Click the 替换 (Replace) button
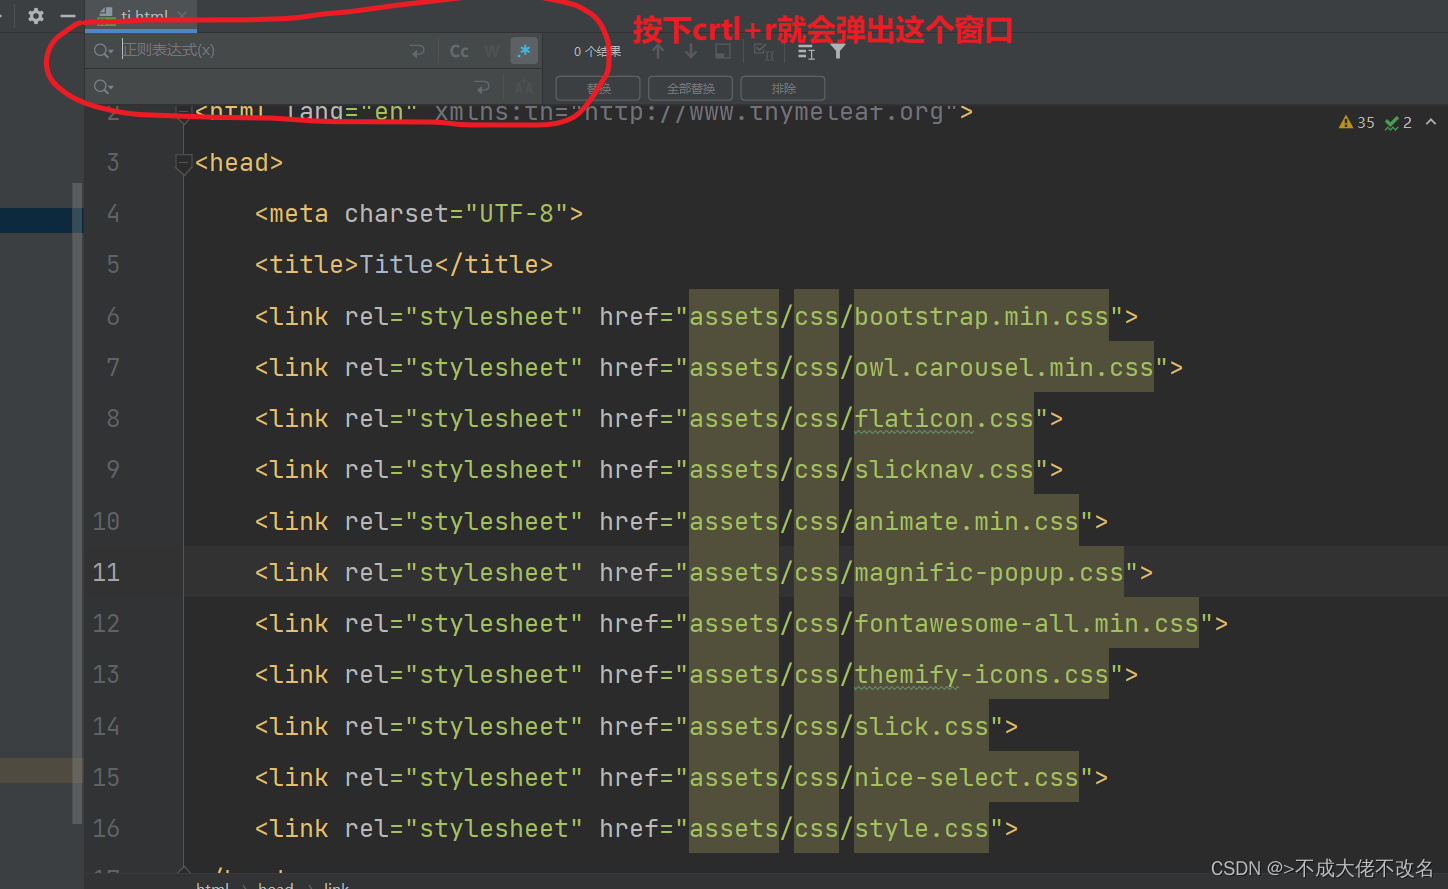The image size is (1448, 889). 598,88
